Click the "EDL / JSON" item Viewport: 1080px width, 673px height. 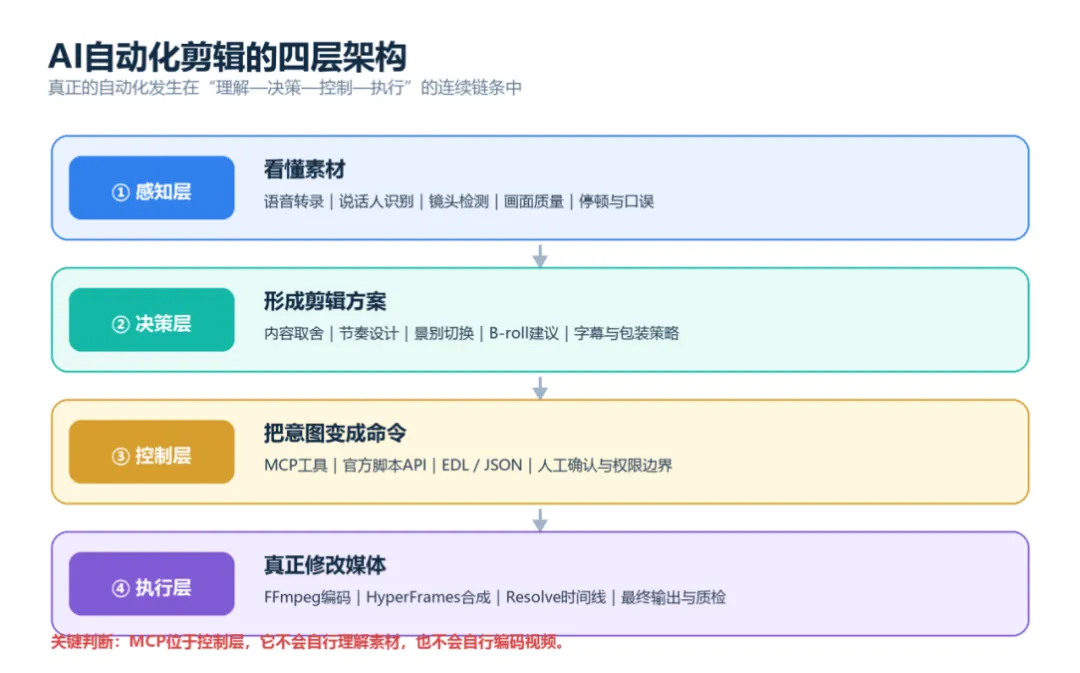481,466
